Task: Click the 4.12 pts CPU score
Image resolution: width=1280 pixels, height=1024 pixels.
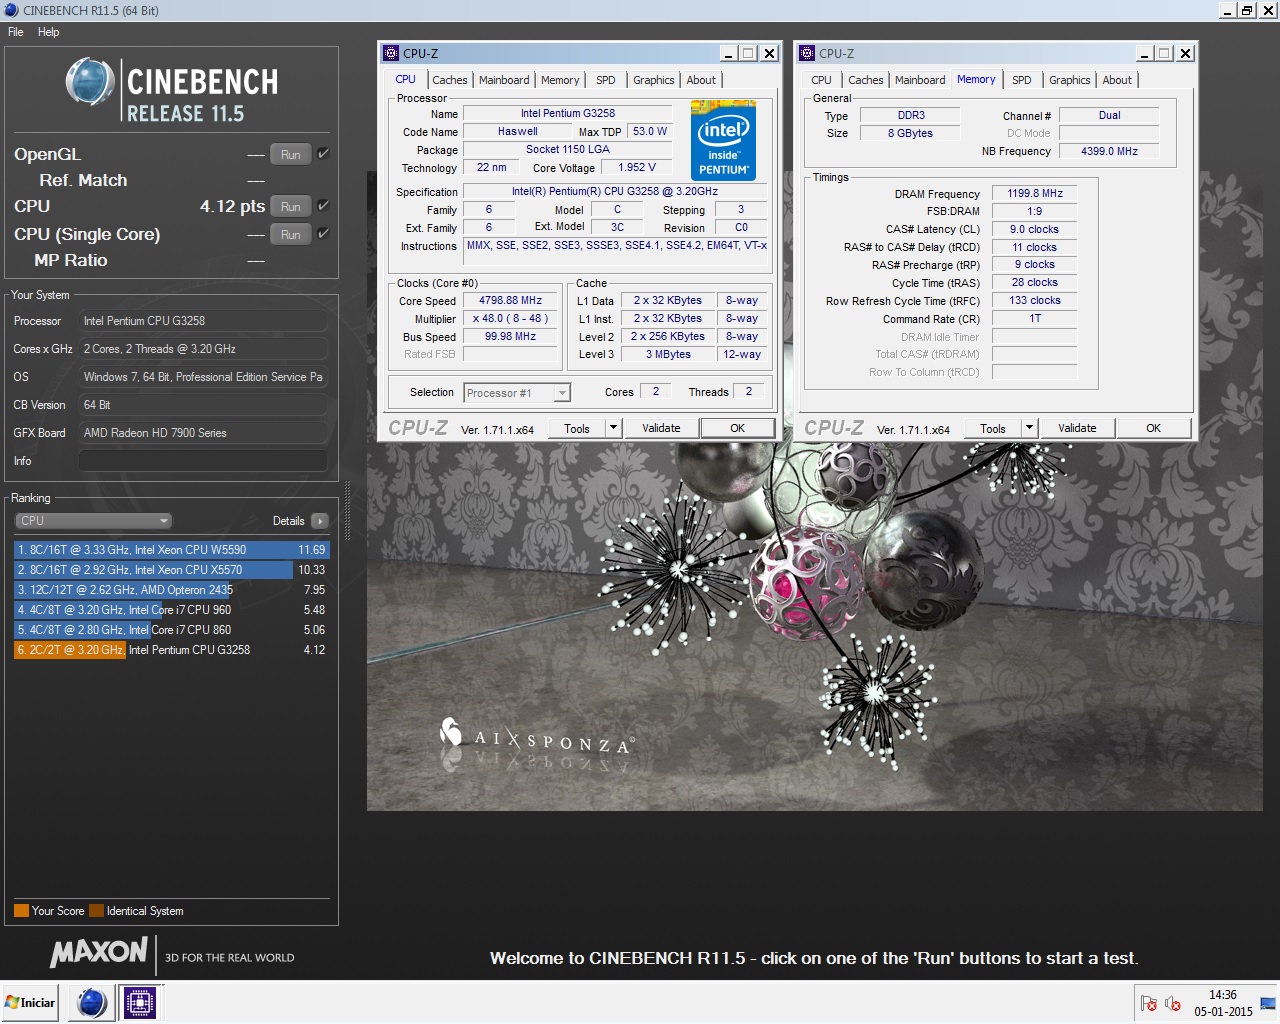Action: pyautogui.click(x=232, y=206)
